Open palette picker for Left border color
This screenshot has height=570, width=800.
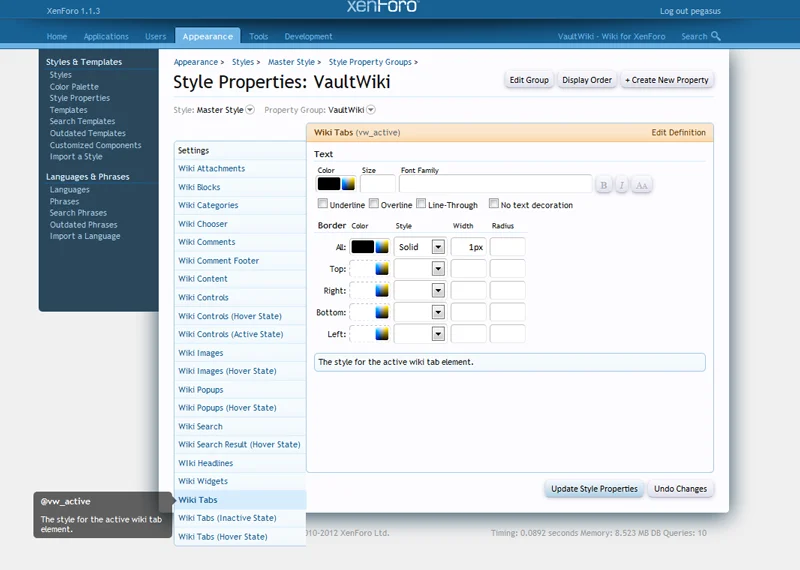point(382,334)
